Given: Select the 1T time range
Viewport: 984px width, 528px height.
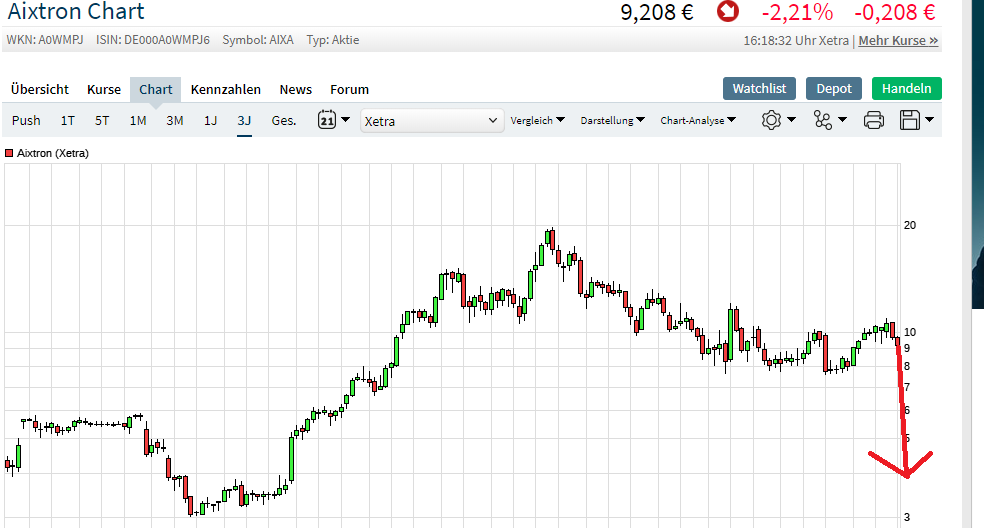Looking at the screenshot, I should pos(68,120).
